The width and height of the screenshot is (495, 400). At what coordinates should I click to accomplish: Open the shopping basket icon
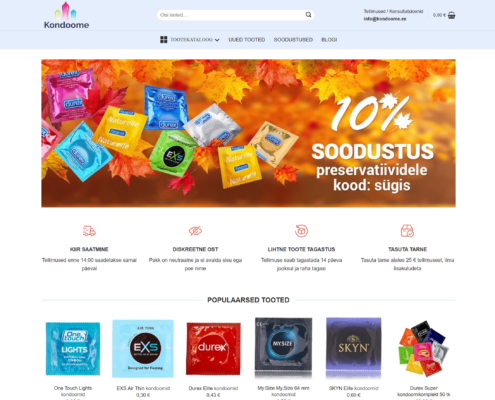pyautogui.click(x=451, y=15)
